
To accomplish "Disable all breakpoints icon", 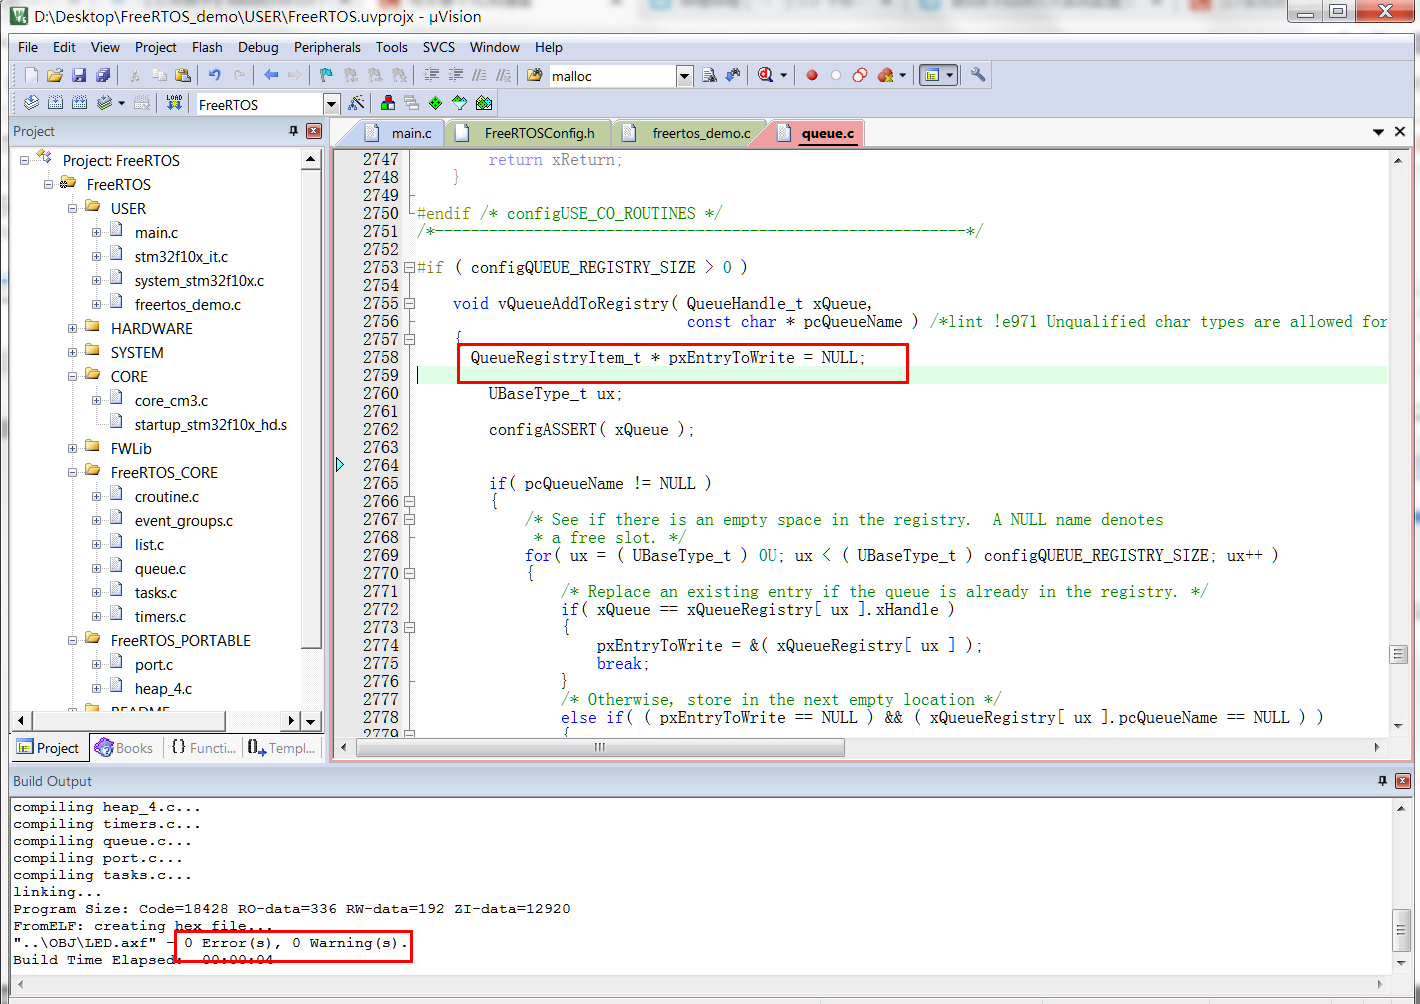I will coord(860,75).
